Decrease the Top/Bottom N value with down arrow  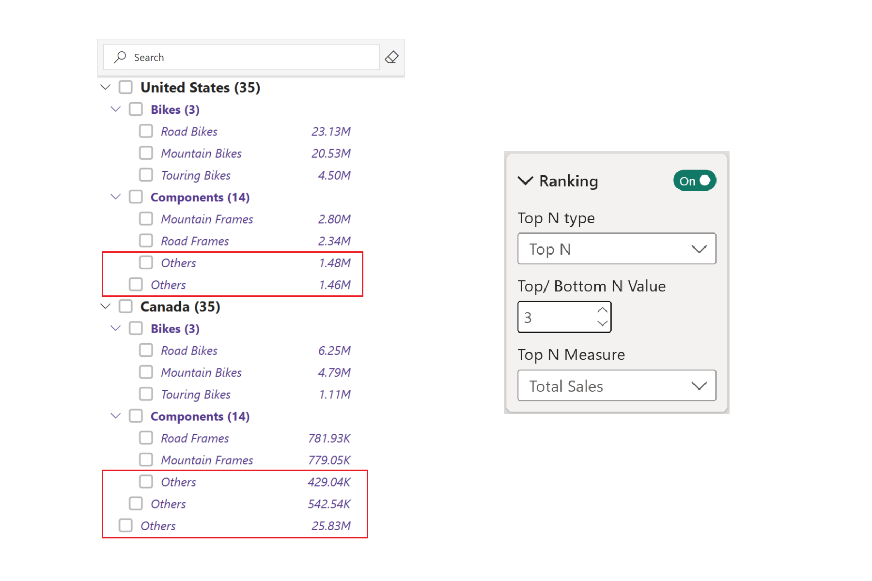point(602,323)
